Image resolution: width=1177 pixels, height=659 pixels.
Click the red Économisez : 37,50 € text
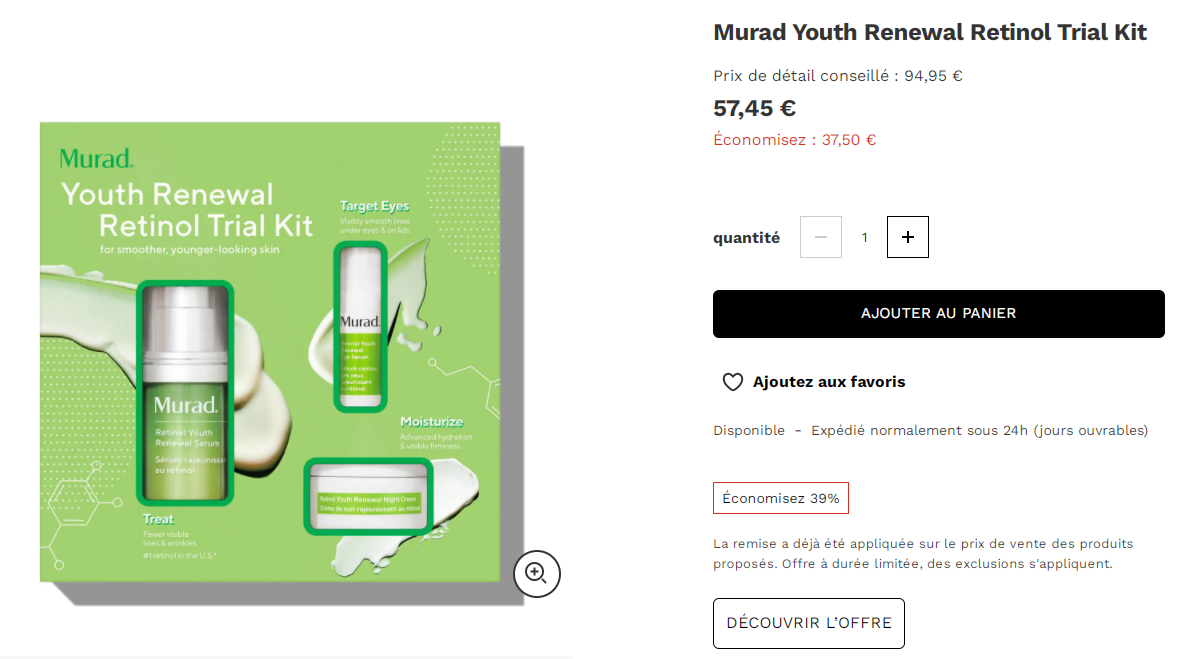point(794,140)
